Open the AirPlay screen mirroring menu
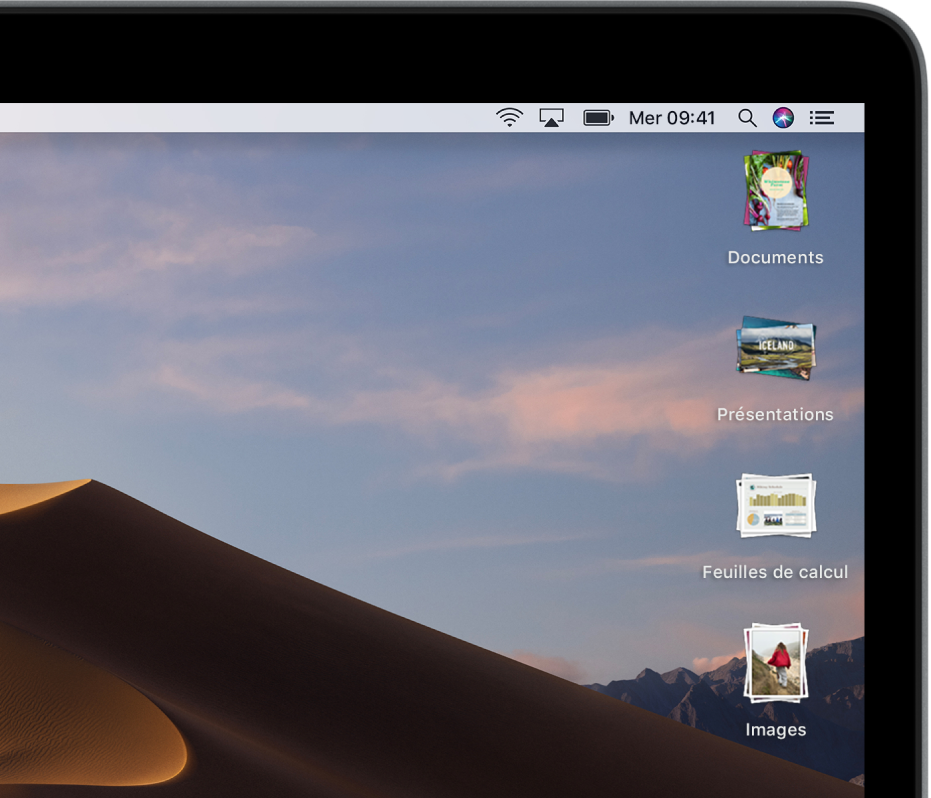The width and height of the screenshot is (931, 798). coord(552,117)
